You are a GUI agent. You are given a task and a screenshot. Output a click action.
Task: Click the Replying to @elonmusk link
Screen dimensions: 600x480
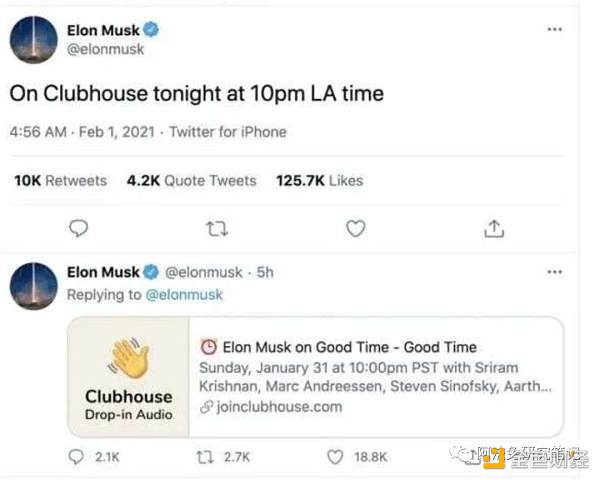184,294
